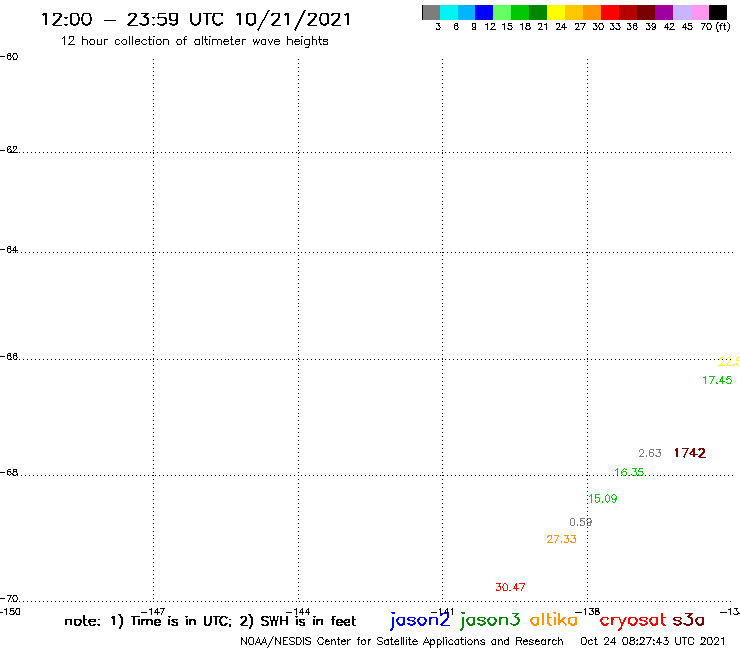Screen dimensions: 740x650
Task: Select the gray 0.59 wave height reading
Action: coord(580,522)
